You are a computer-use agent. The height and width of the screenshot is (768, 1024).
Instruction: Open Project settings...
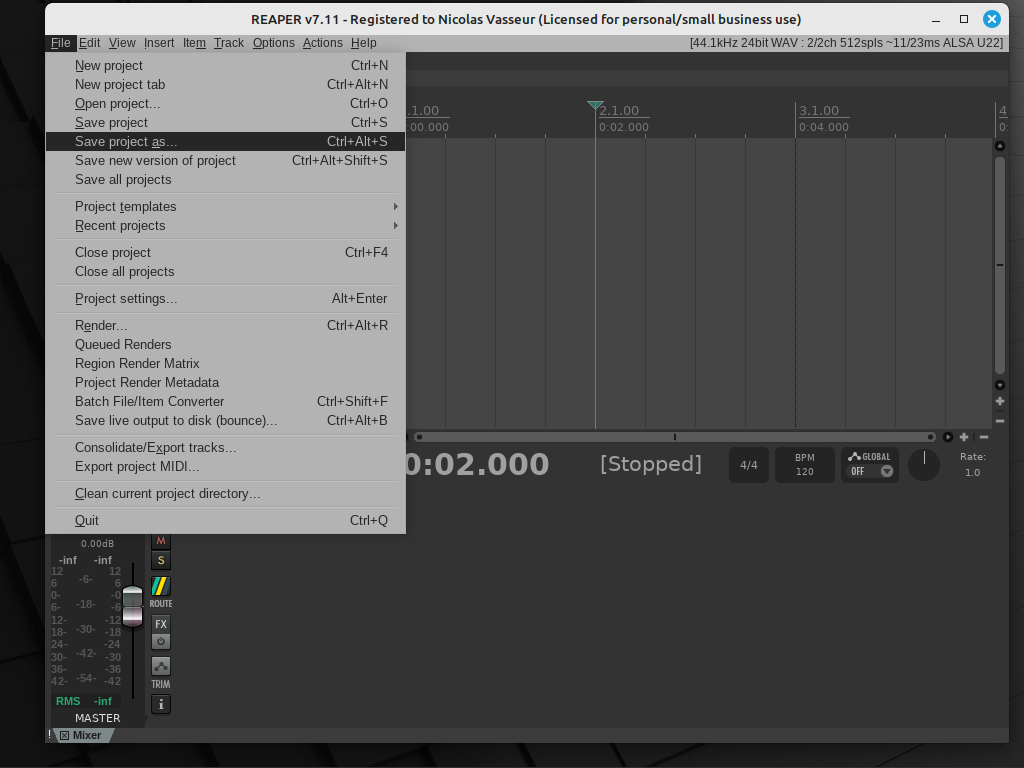pos(226,298)
